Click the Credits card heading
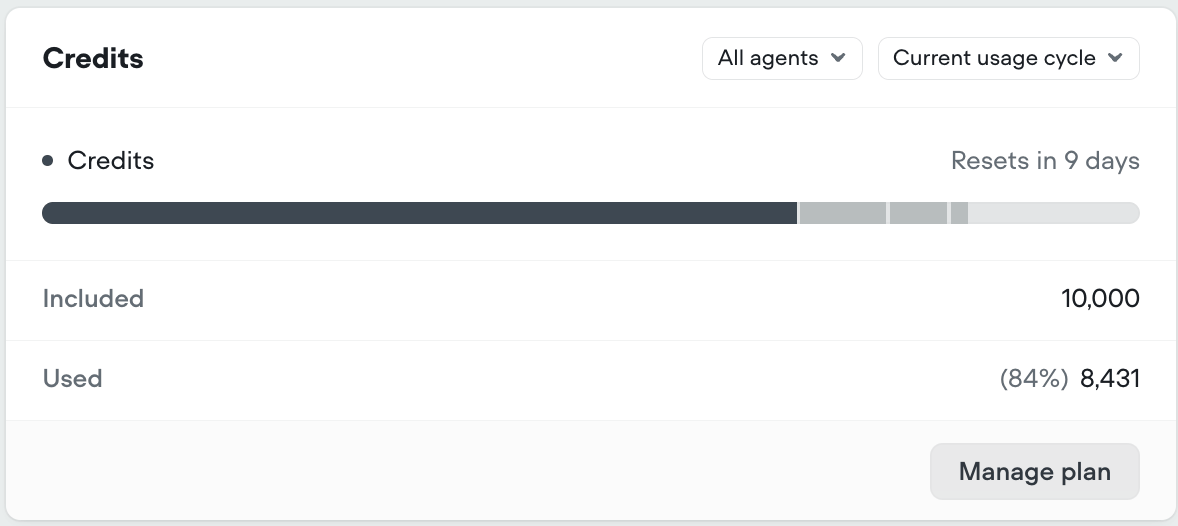 [x=93, y=58]
